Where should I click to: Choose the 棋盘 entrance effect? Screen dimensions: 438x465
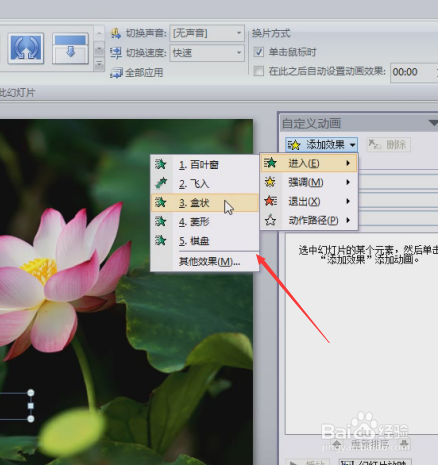tap(205, 241)
